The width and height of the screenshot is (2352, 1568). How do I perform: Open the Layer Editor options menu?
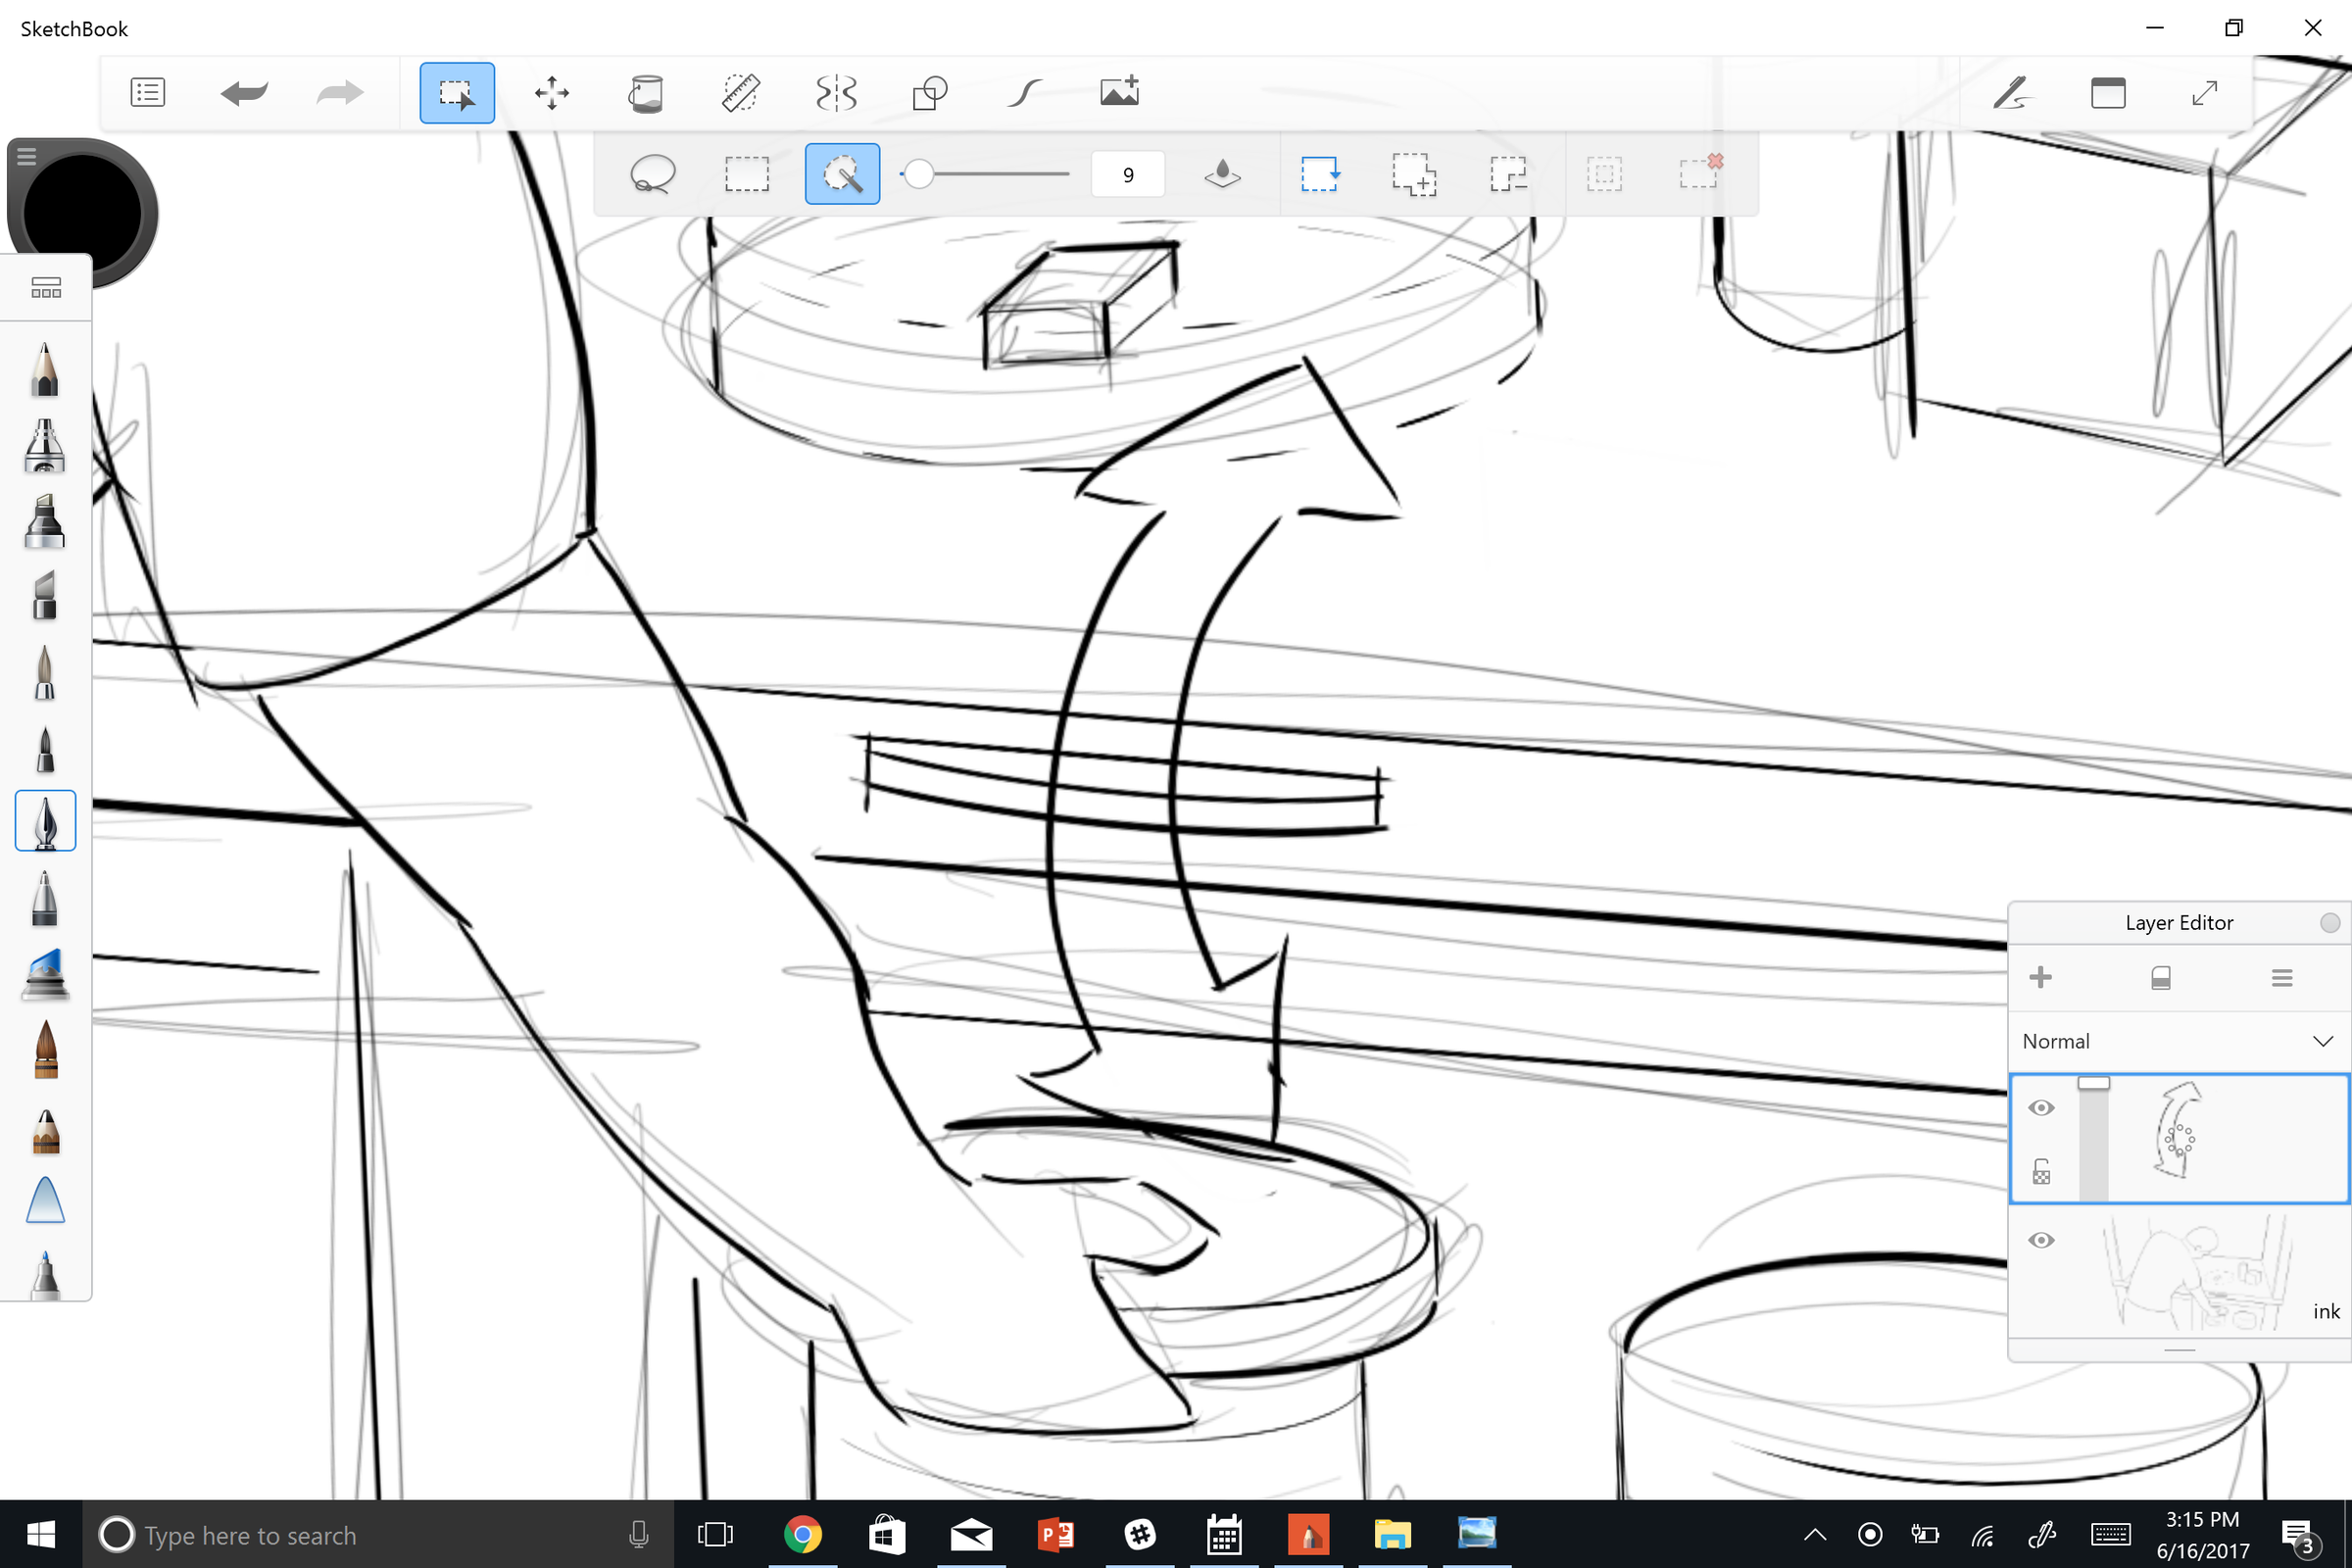coord(2282,977)
